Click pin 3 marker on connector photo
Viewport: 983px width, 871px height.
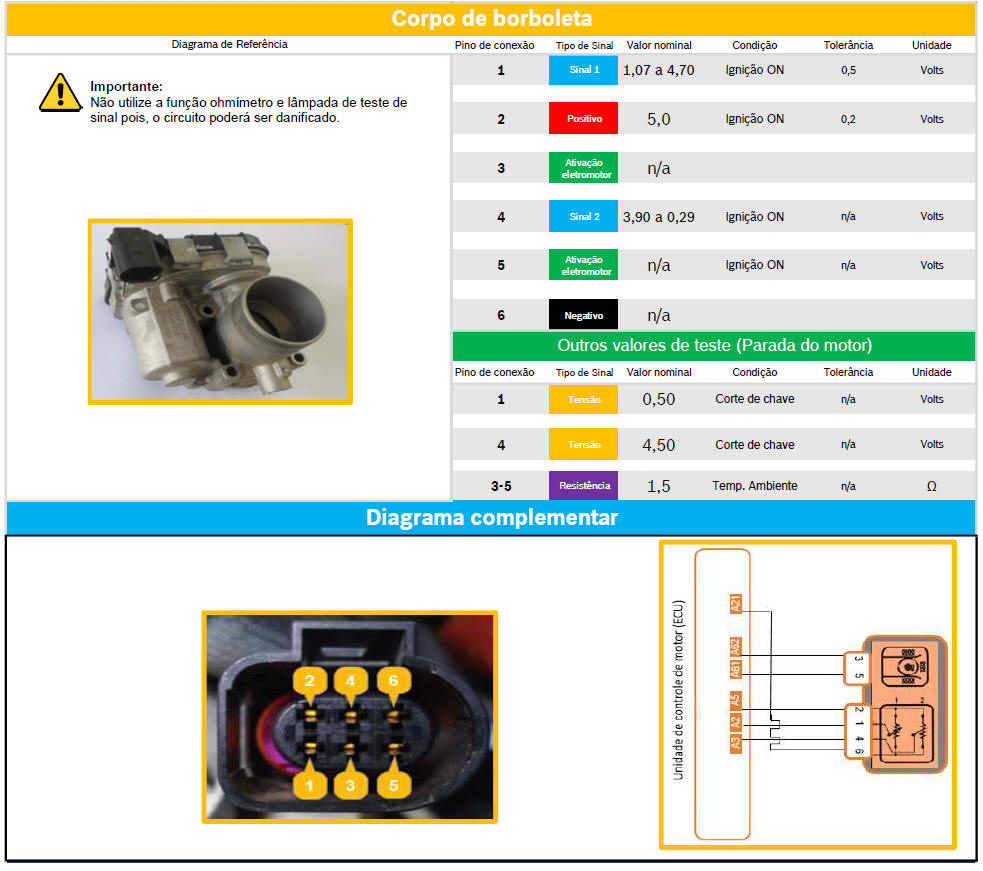(x=351, y=785)
